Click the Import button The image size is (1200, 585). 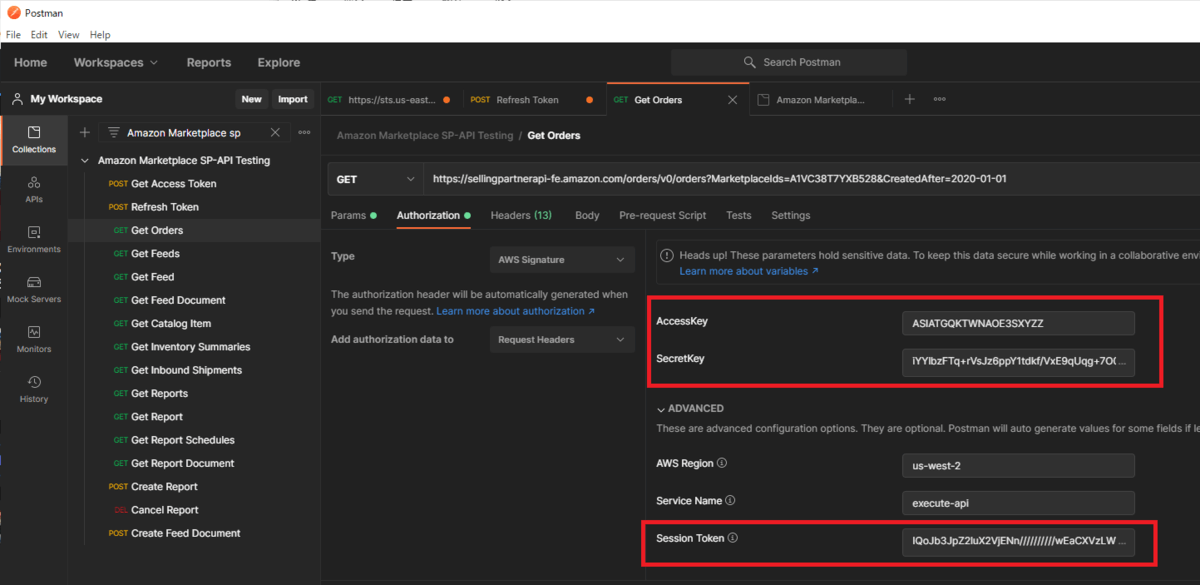(x=293, y=99)
